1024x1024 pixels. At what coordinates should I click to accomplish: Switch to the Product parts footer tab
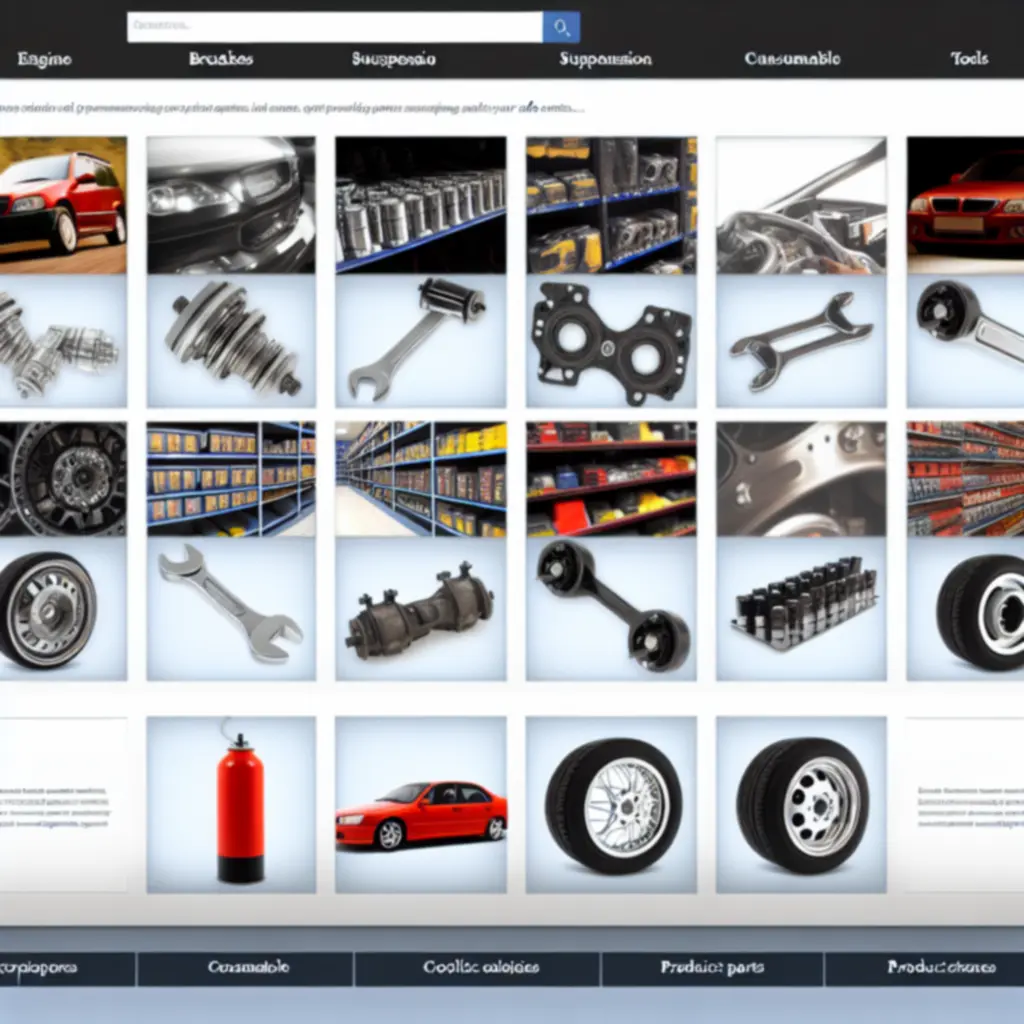[712, 967]
